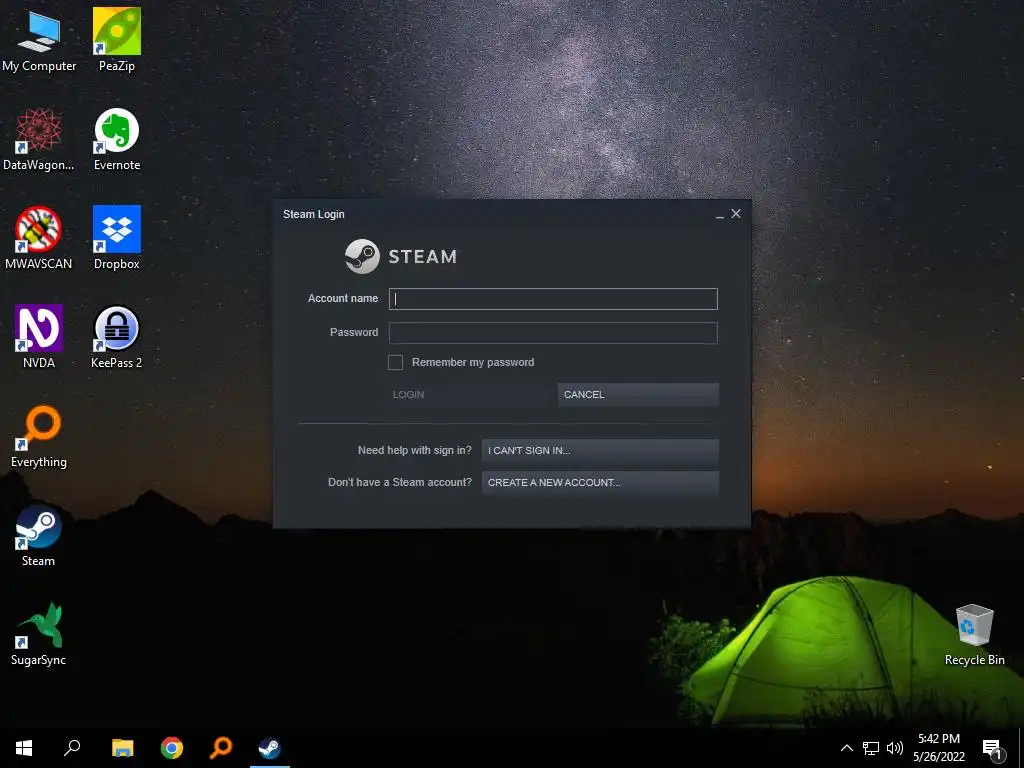Minimize the Steam Login window
The width and height of the screenshot is (1024, 768).
720,214
